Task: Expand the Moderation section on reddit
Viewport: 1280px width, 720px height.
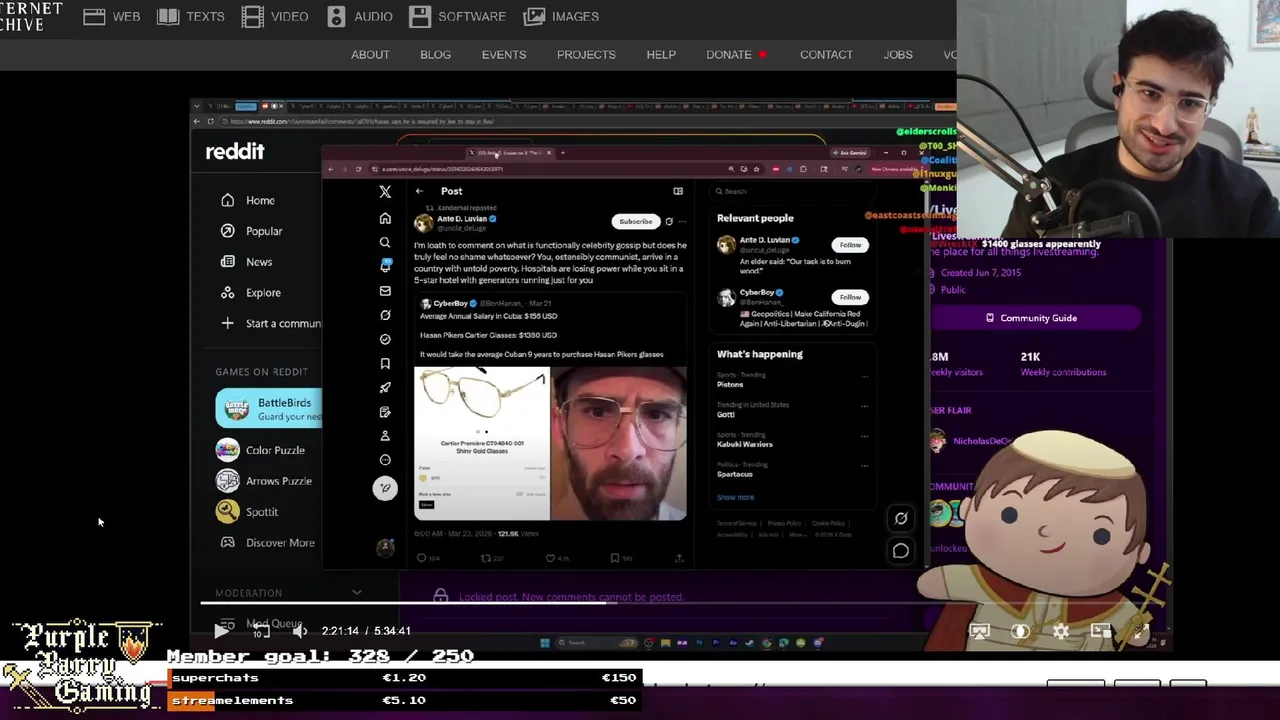Action: (356, 593)
